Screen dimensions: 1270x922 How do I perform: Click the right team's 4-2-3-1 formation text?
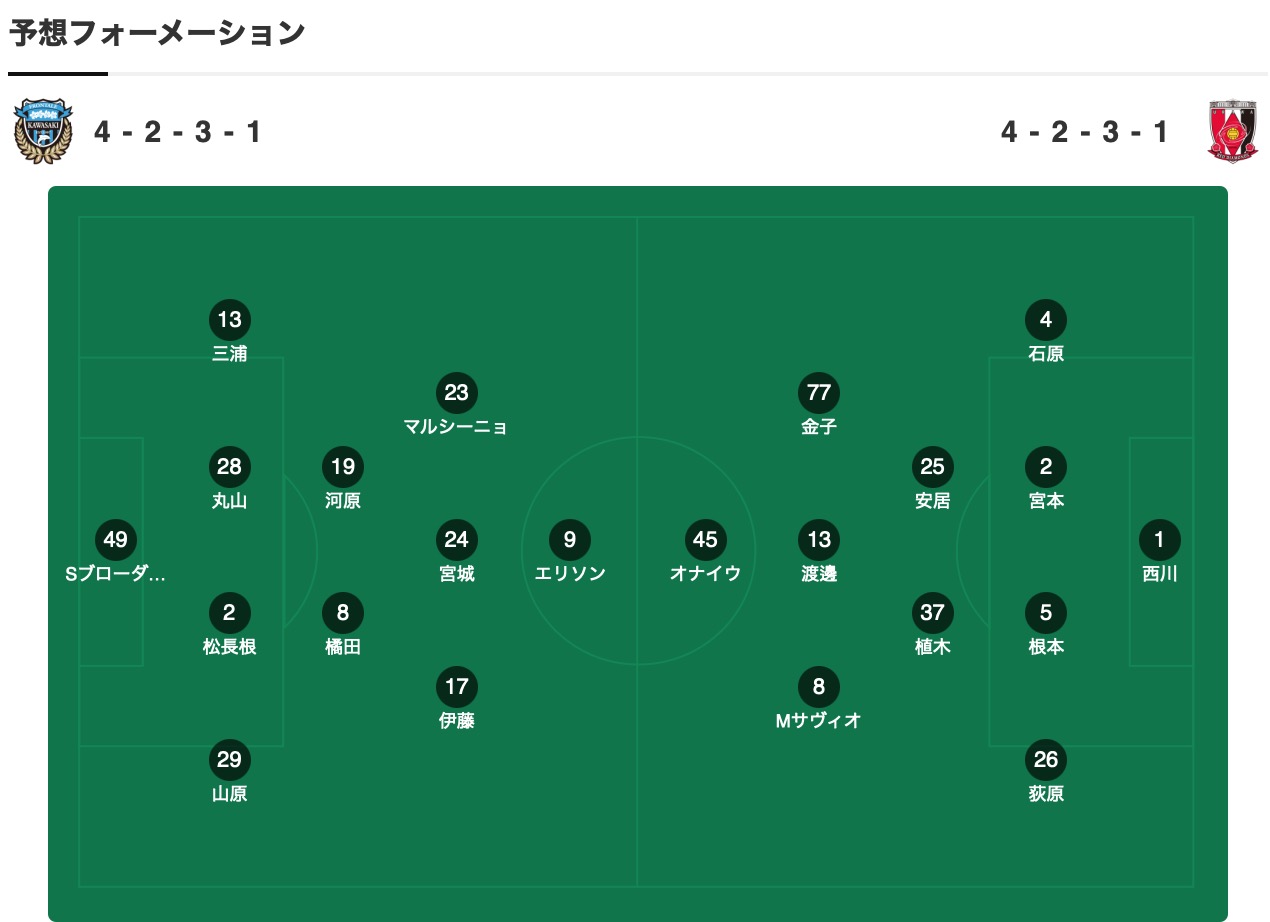pyautogui.click(x=1084, y=132)
